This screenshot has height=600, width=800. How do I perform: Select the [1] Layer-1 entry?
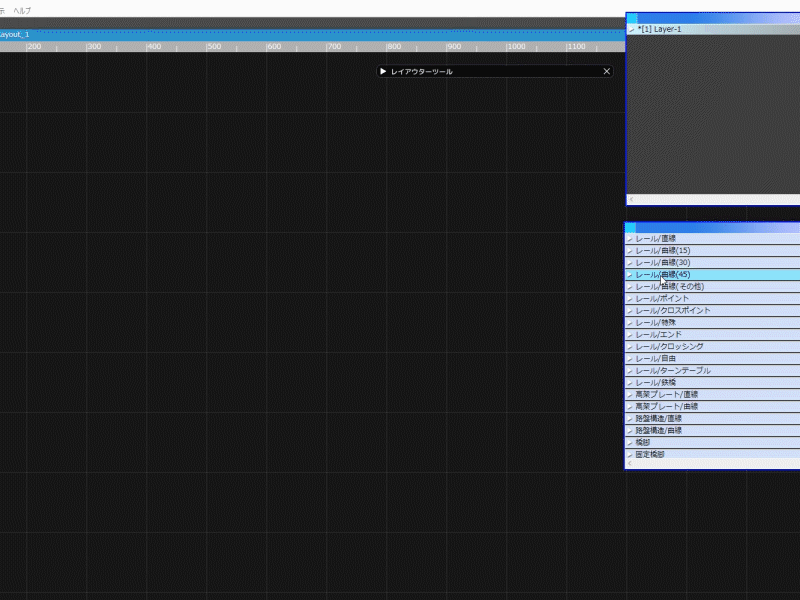point(659,29)
